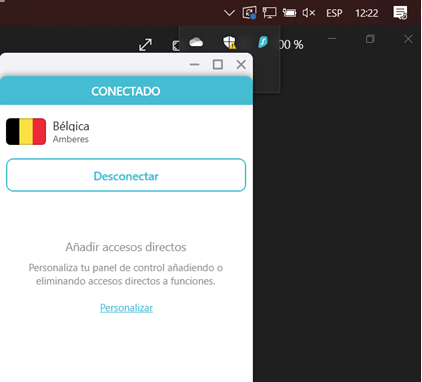Open the Meet Now tray icon

(249, 13)
